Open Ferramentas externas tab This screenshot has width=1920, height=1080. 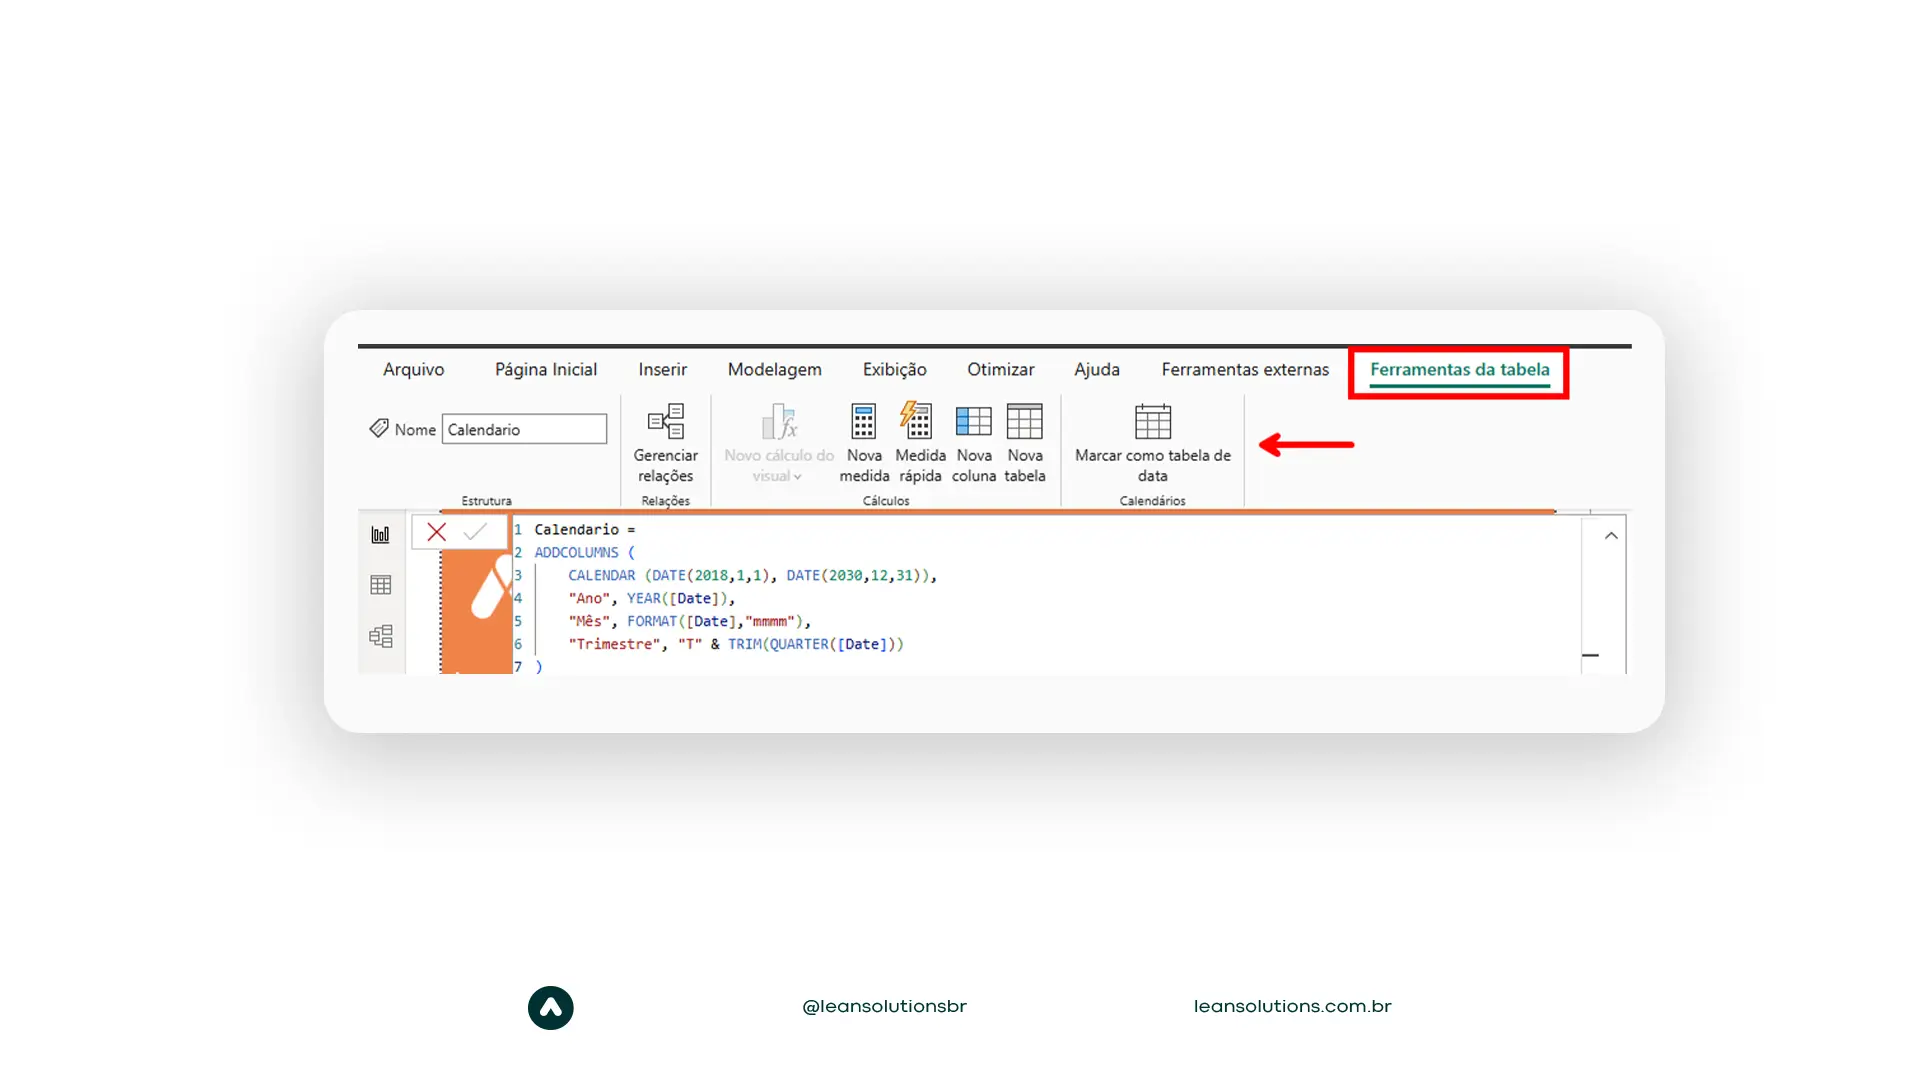[1245, 369]
